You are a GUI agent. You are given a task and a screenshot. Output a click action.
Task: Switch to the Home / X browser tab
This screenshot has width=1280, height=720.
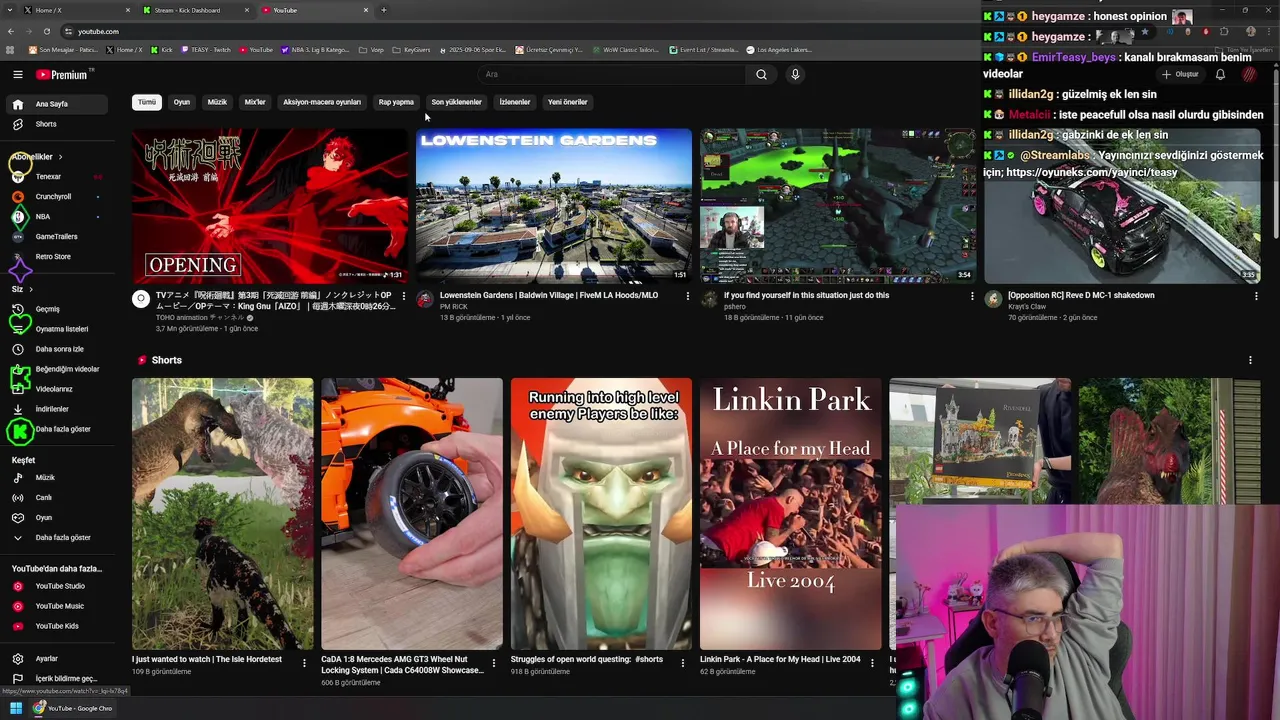pyautogui.click(x=75, y=10)
